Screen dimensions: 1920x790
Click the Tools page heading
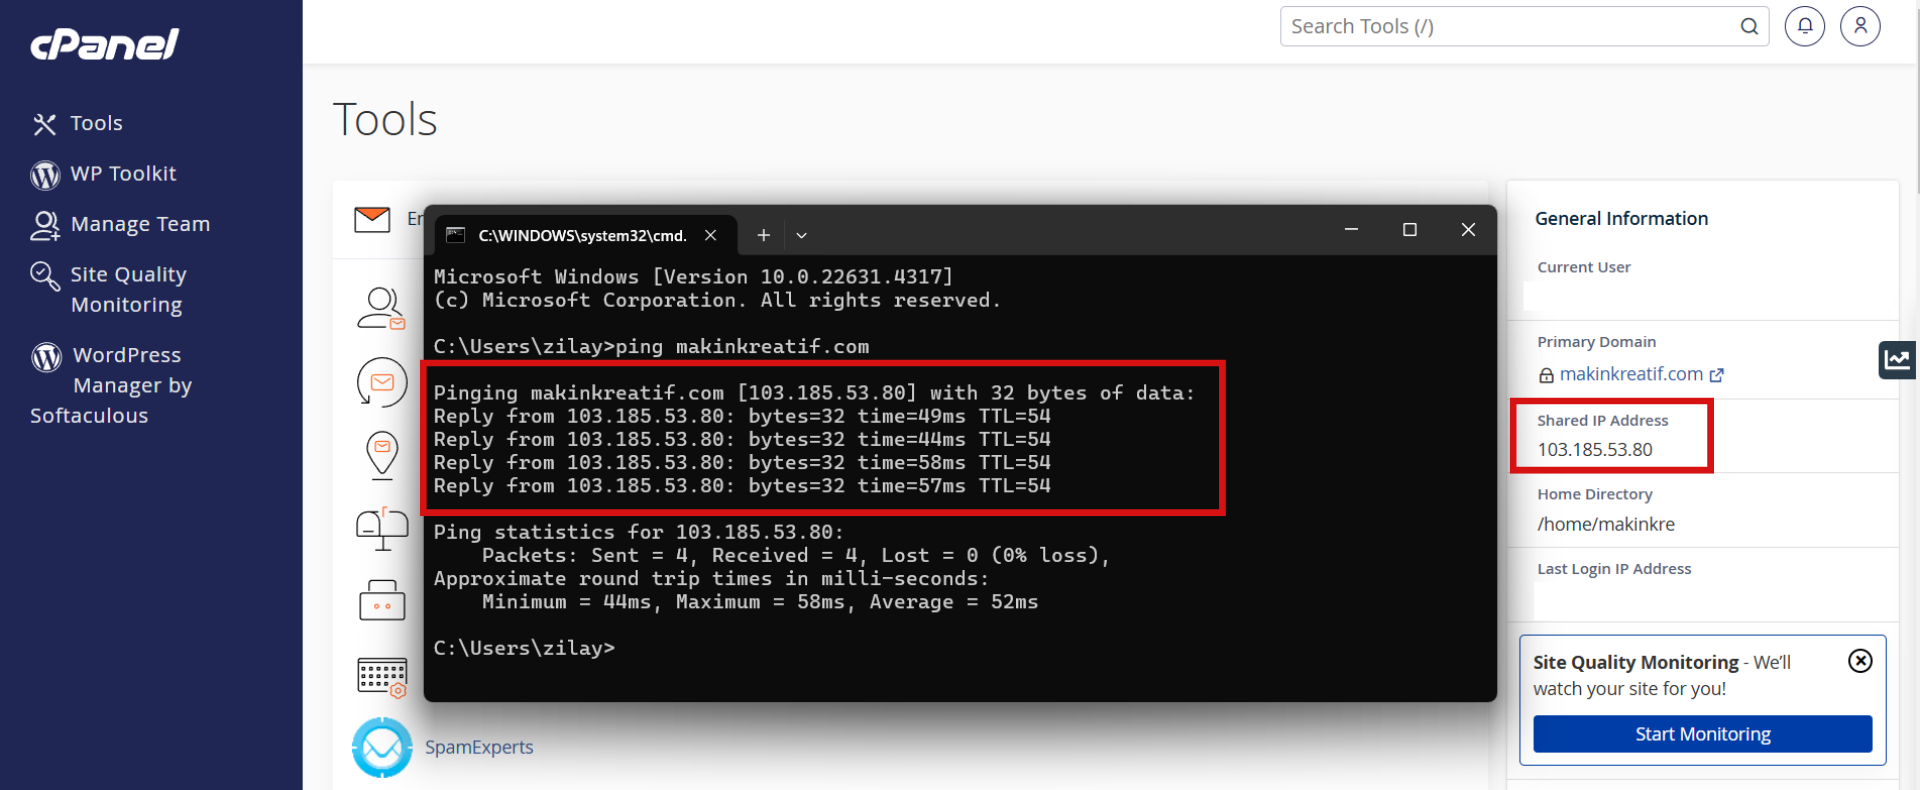tap(385, 120)
